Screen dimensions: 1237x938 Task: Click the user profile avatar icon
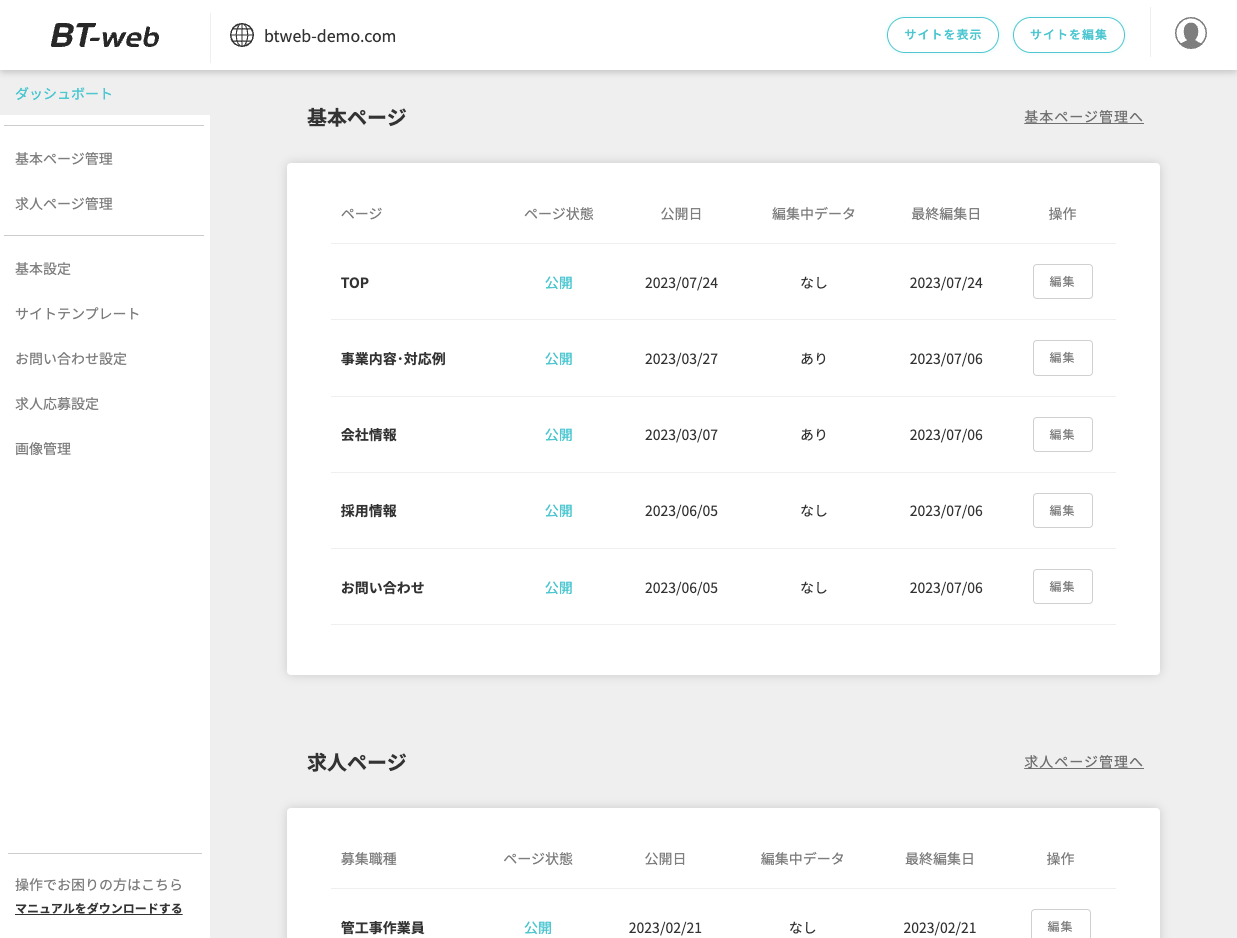pos(1190,34)
